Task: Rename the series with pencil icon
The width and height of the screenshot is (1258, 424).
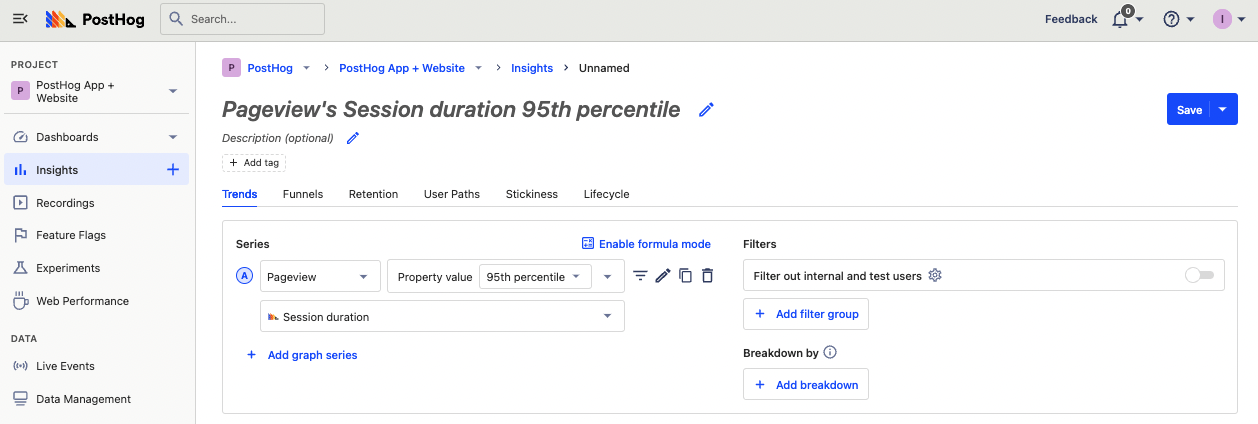Action: tap(663, 276)
